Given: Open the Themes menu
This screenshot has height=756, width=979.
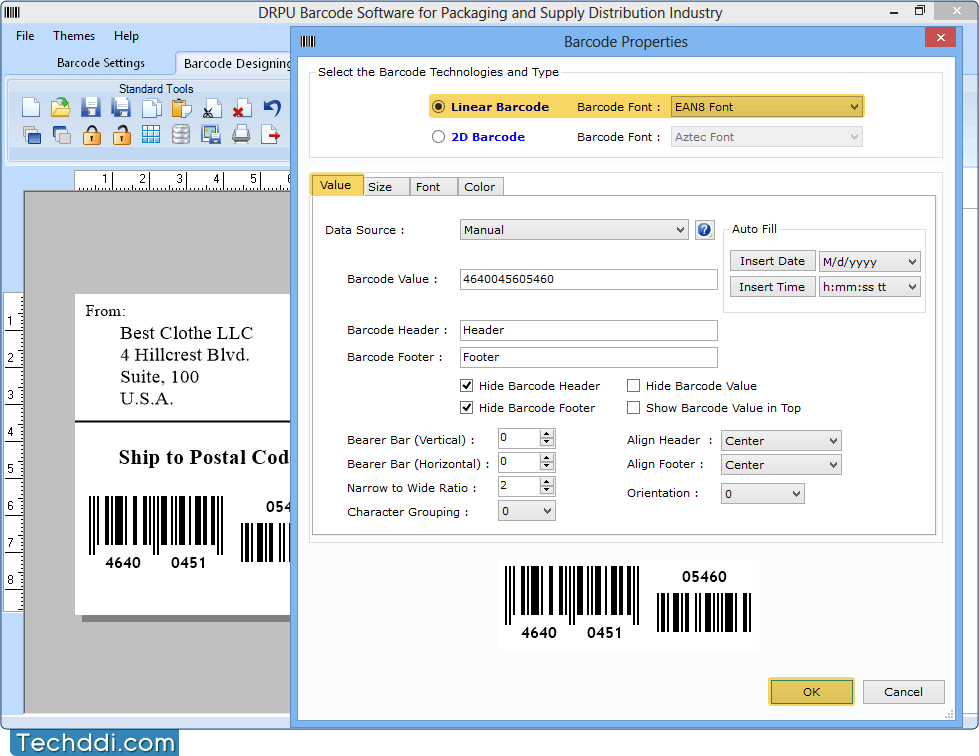Looking at the screenshot, I should pyautogui.click(x=74, y=36).
